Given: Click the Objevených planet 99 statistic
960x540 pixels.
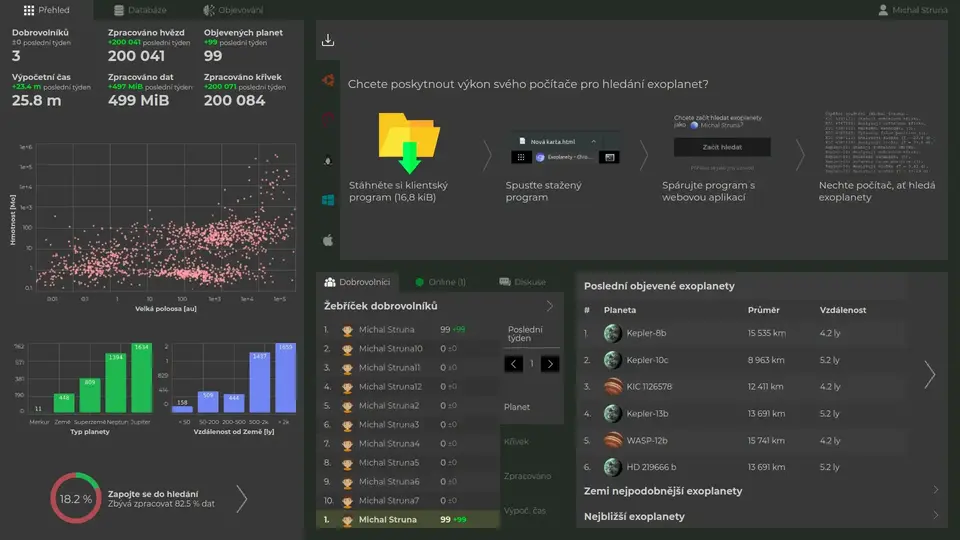Looking at the screenshot, I should point(243,45).
